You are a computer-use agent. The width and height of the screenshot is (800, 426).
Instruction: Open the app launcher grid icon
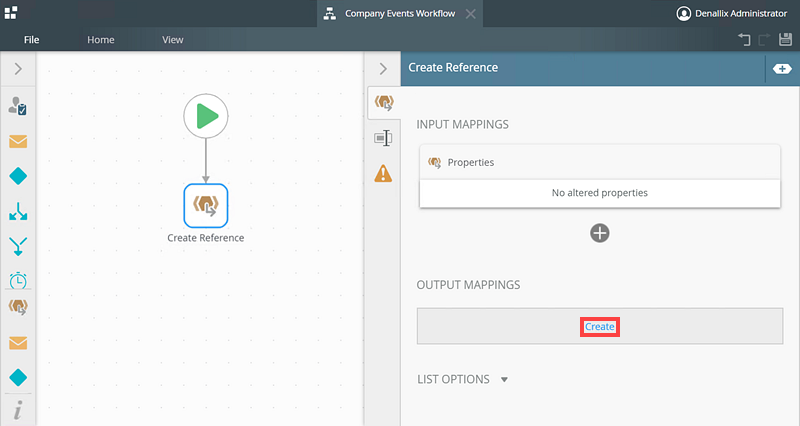click(11, 13)
